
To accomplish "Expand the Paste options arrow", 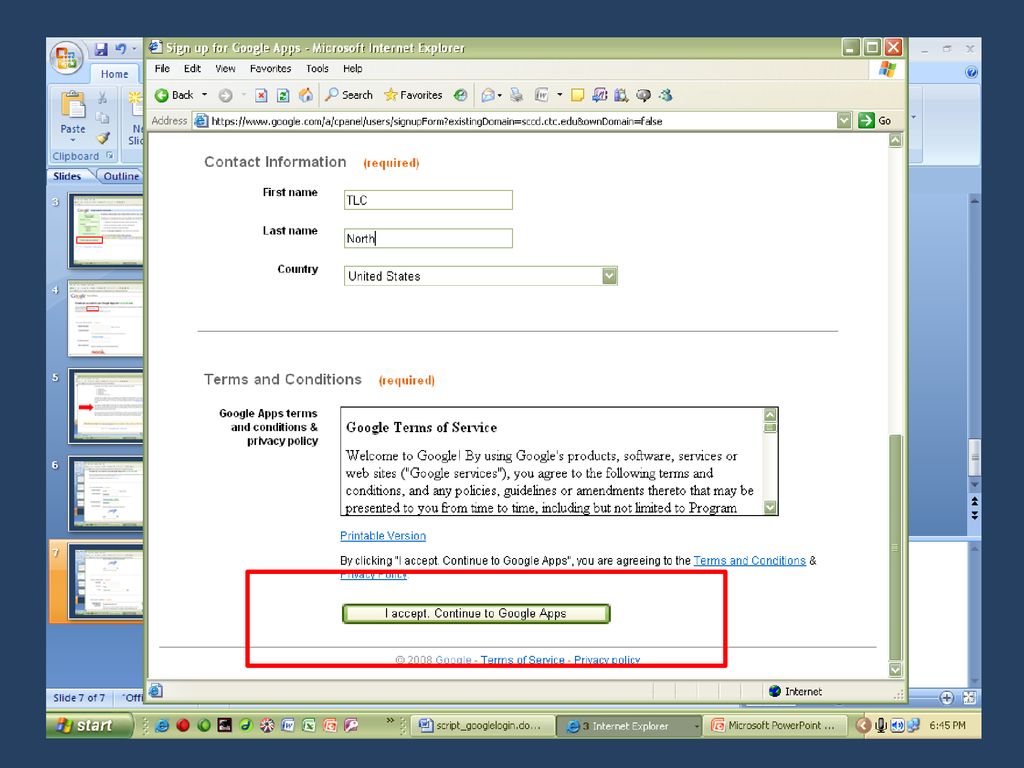I will [72, 140].
